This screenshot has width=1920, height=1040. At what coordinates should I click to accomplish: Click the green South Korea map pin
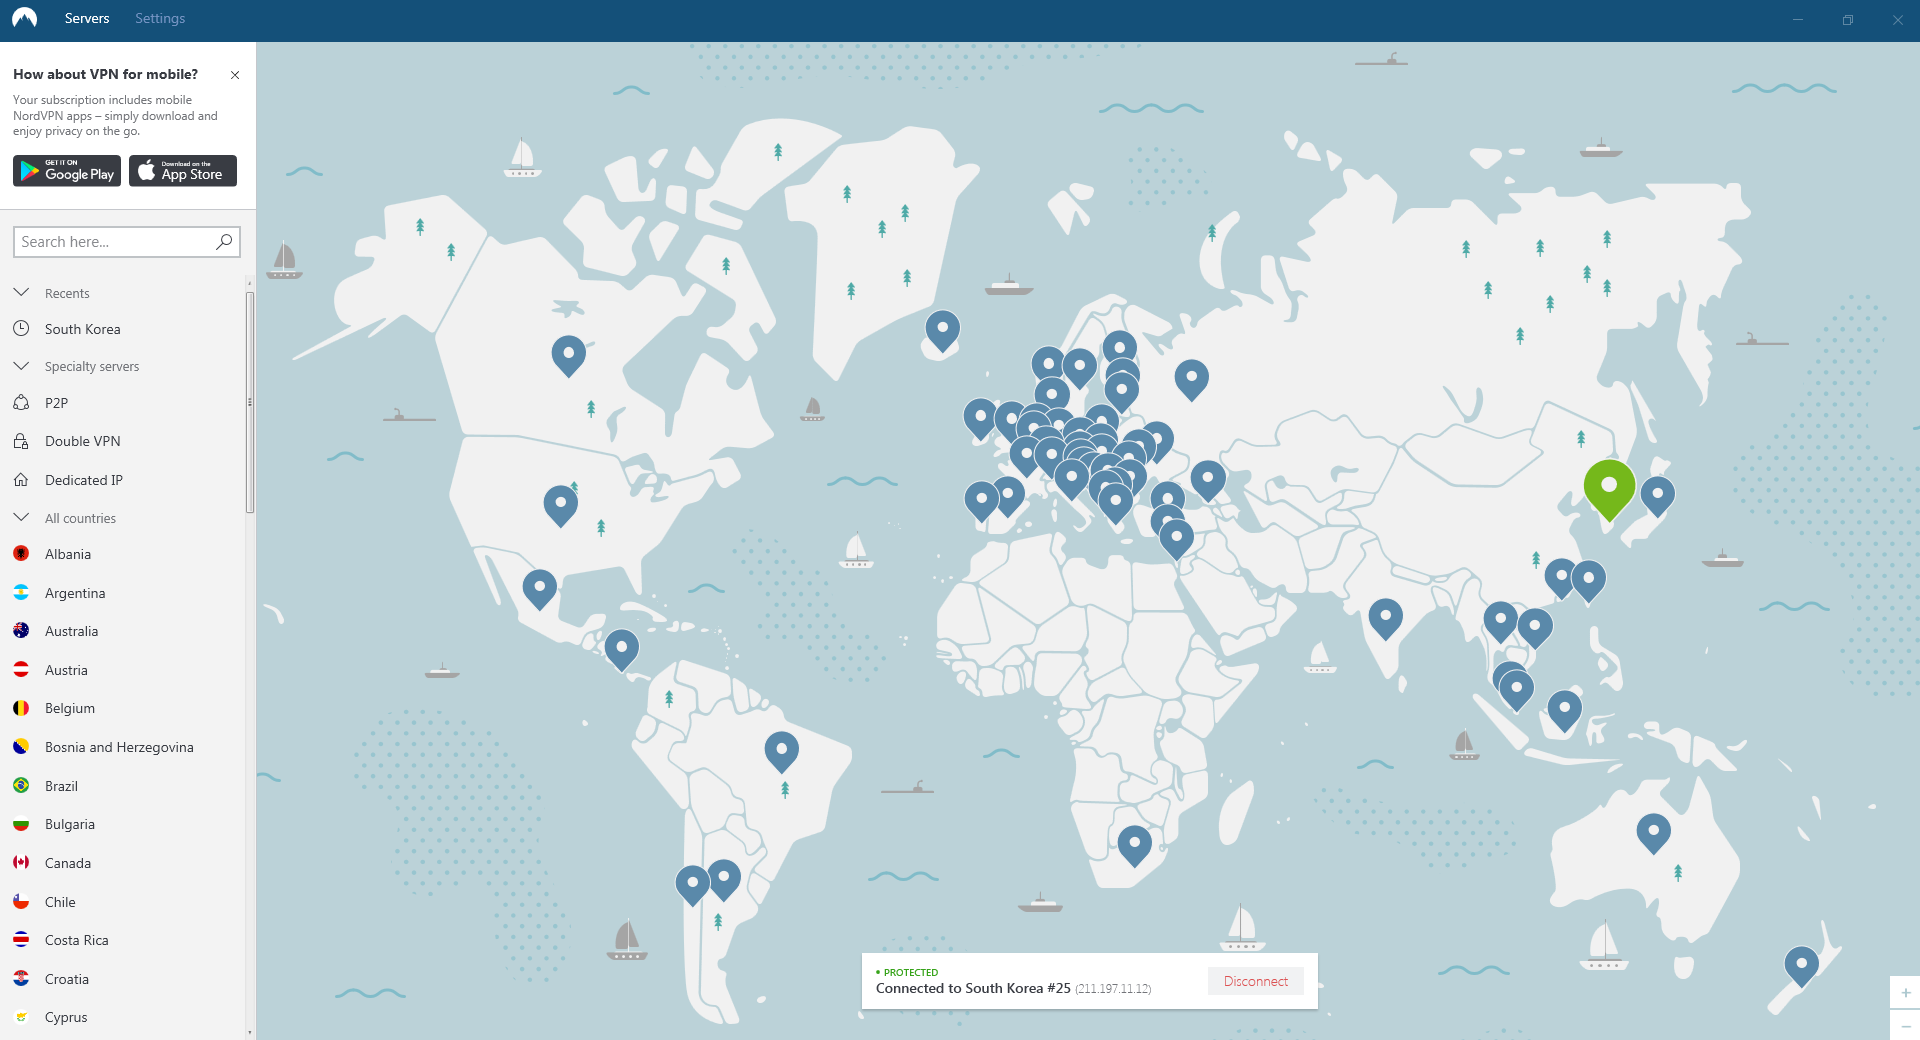1609,488
